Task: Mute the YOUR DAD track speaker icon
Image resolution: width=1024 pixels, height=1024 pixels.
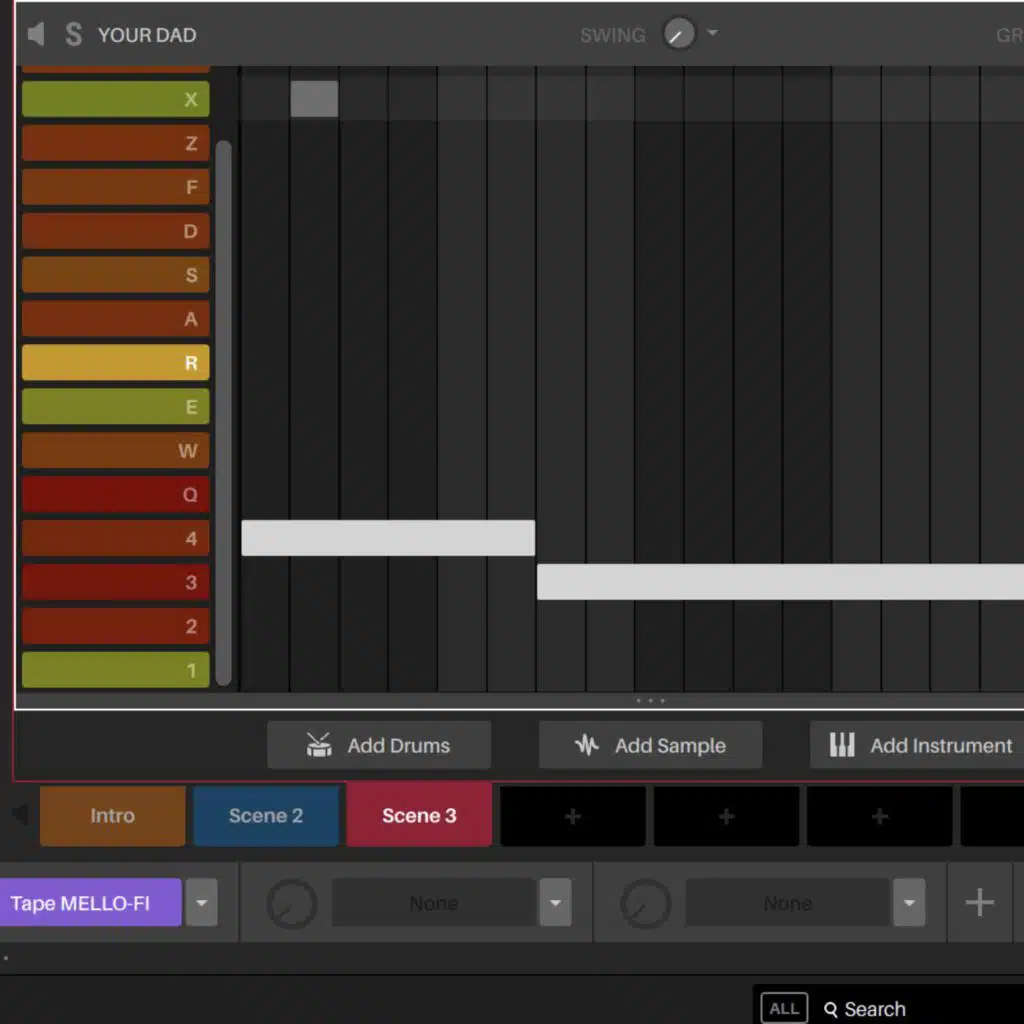Action: 36,34
